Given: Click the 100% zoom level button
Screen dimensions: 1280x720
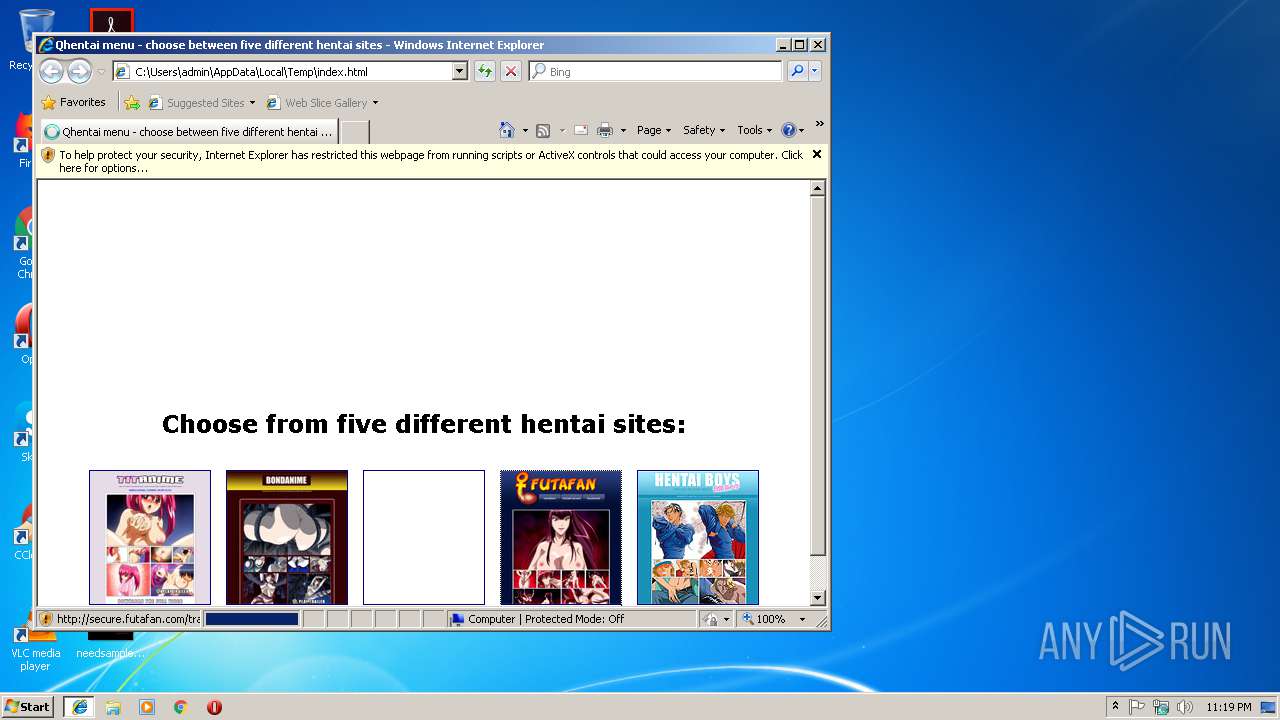Looking at the screenshot, I should [765, 619].
